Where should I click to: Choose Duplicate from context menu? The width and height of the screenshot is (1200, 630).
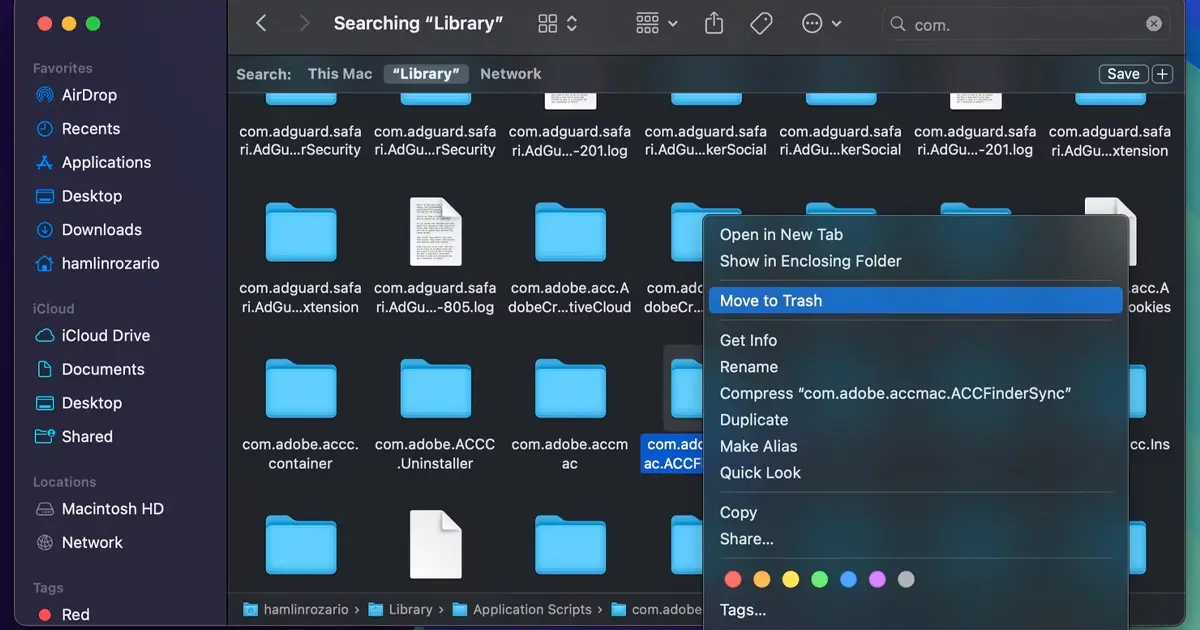tap(754, 420)
